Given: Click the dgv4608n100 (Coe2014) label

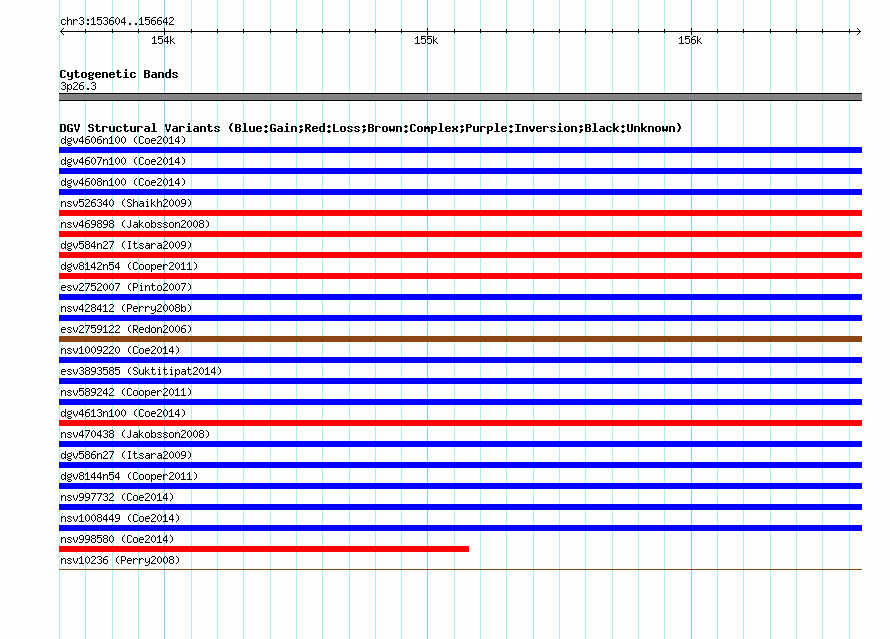Looking at the screenshot, I should (x=123, y=182).
